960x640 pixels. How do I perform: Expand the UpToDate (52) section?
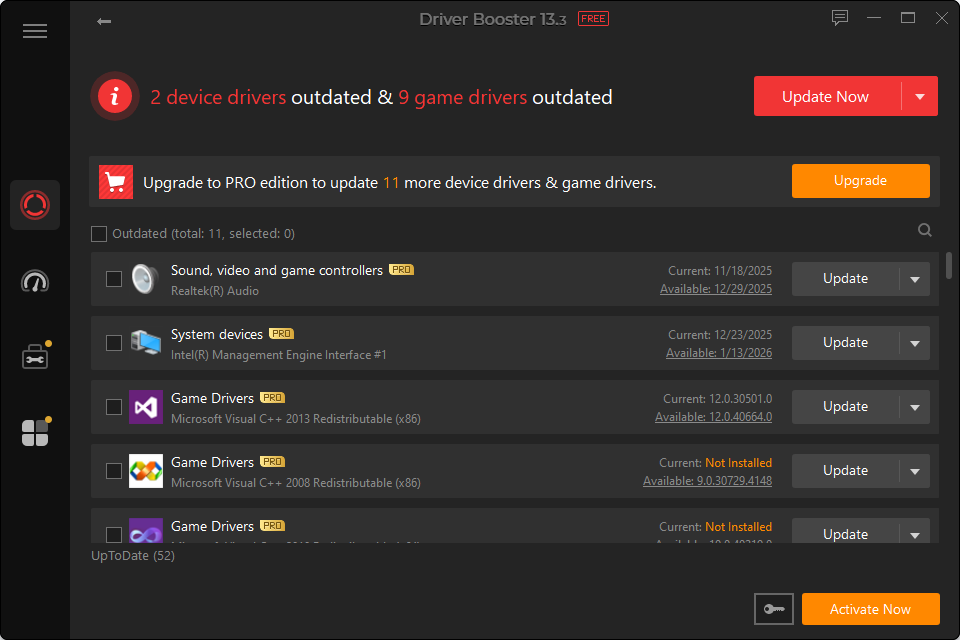pyautogui.click(x=133, y=555)
